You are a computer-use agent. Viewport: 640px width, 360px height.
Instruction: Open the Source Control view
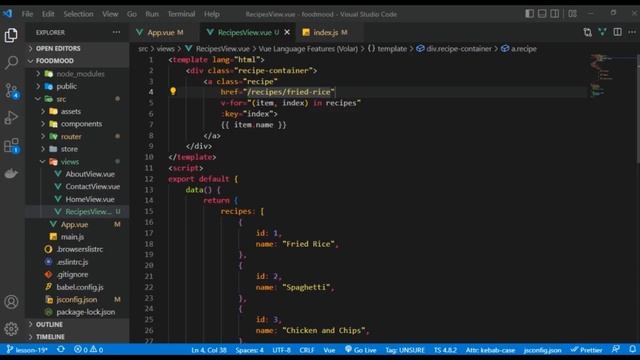(x=11, y=91)
